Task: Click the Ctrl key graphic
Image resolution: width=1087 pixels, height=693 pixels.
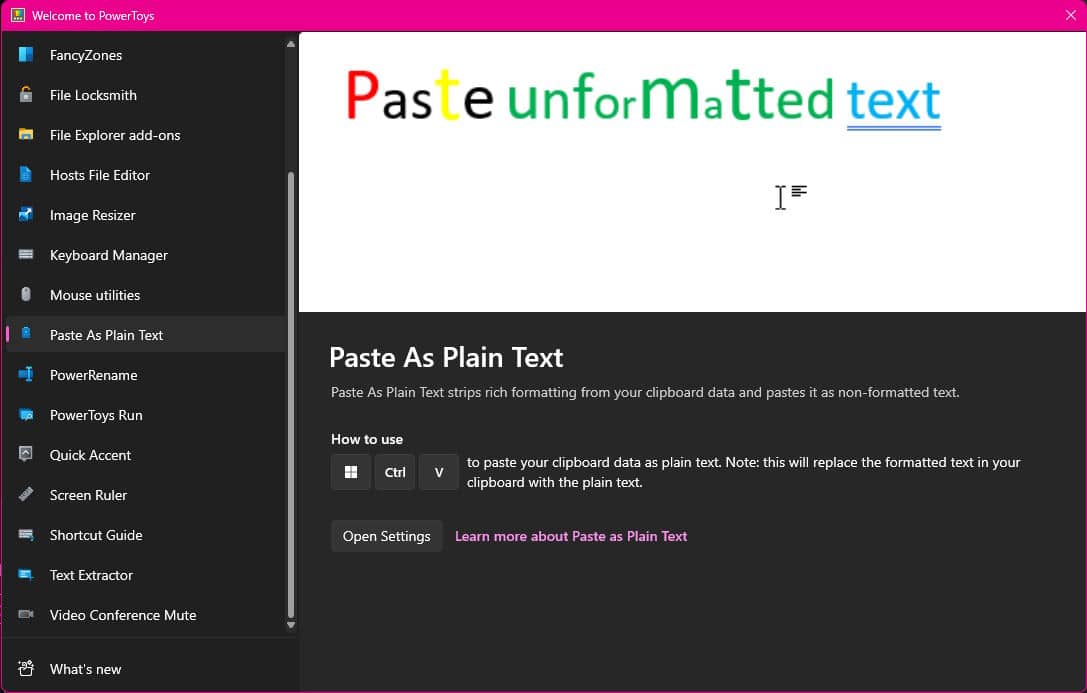Action: 394,472
